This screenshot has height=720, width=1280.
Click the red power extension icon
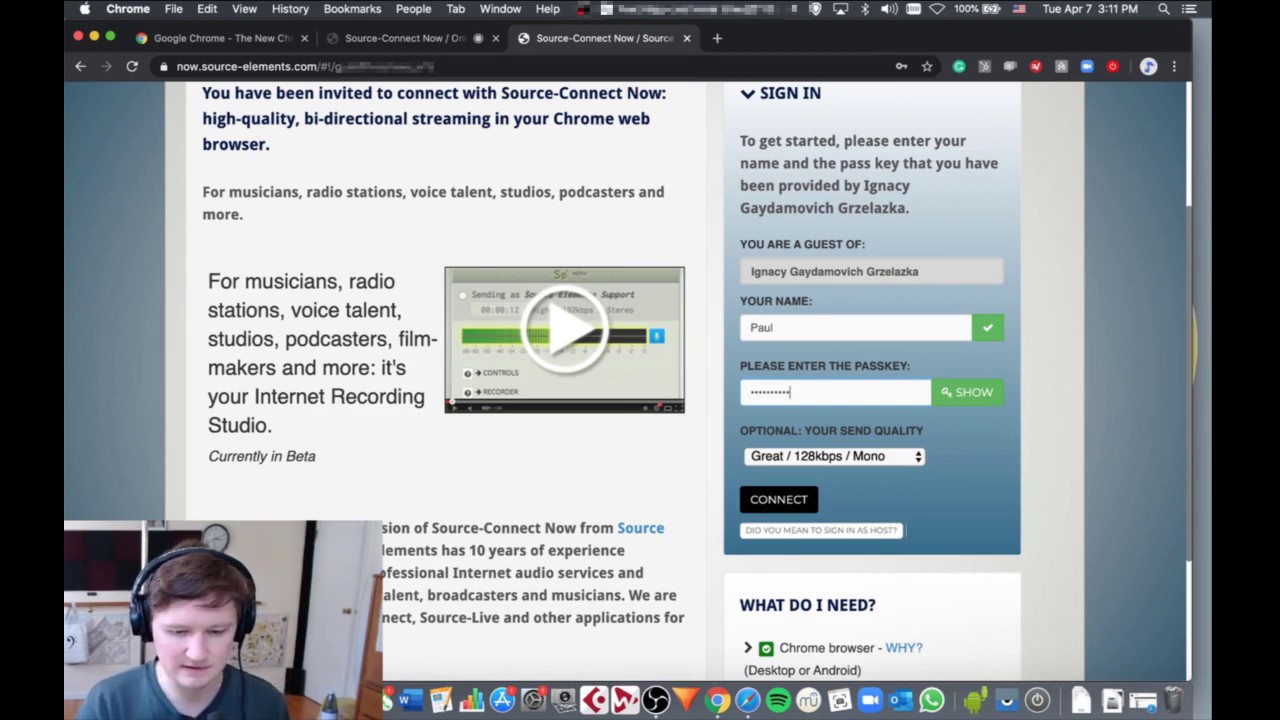coord(1112,66)
